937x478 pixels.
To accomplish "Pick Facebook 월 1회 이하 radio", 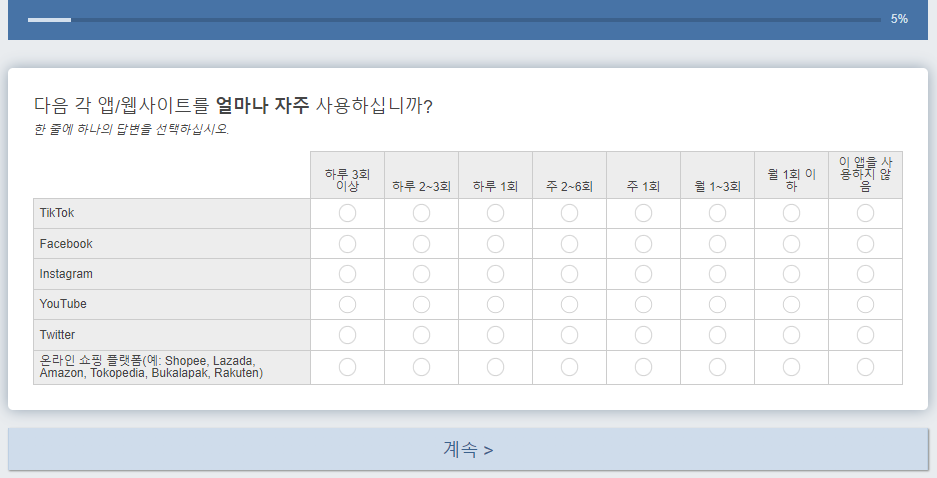I will pos(792,244).
